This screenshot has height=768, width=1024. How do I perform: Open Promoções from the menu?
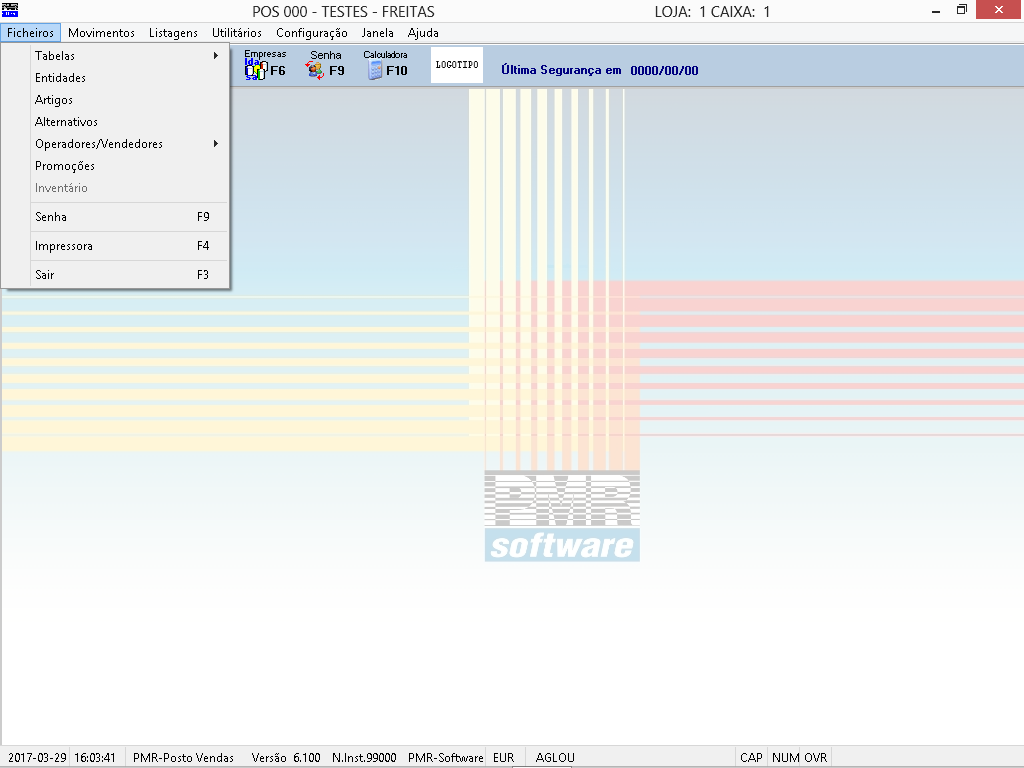tap(65, 166)
